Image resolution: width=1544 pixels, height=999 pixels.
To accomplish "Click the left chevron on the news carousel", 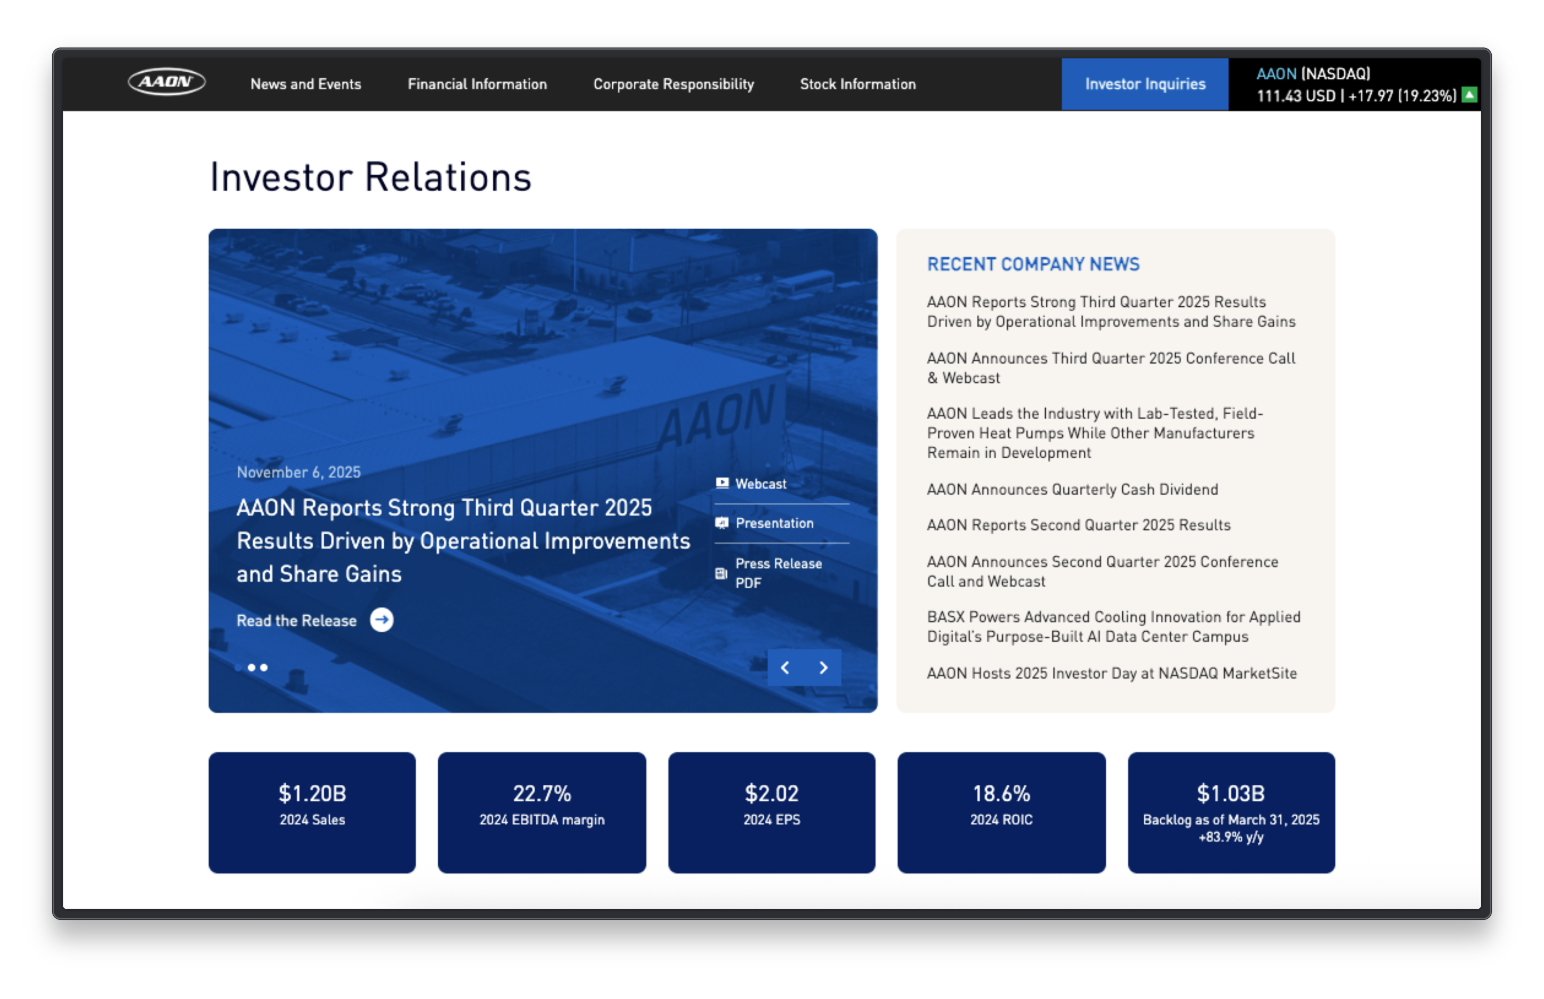I will (785, 667).
